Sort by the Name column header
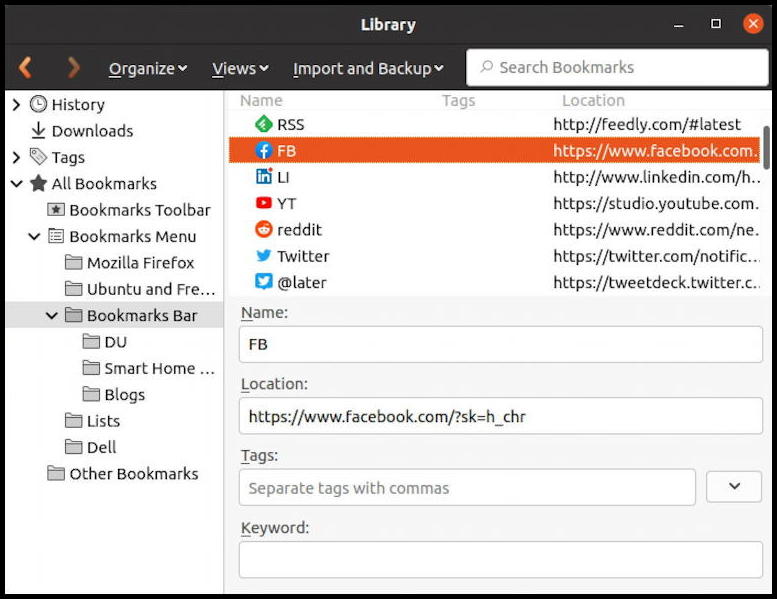The image size is (777, 599). click(261, 101)
